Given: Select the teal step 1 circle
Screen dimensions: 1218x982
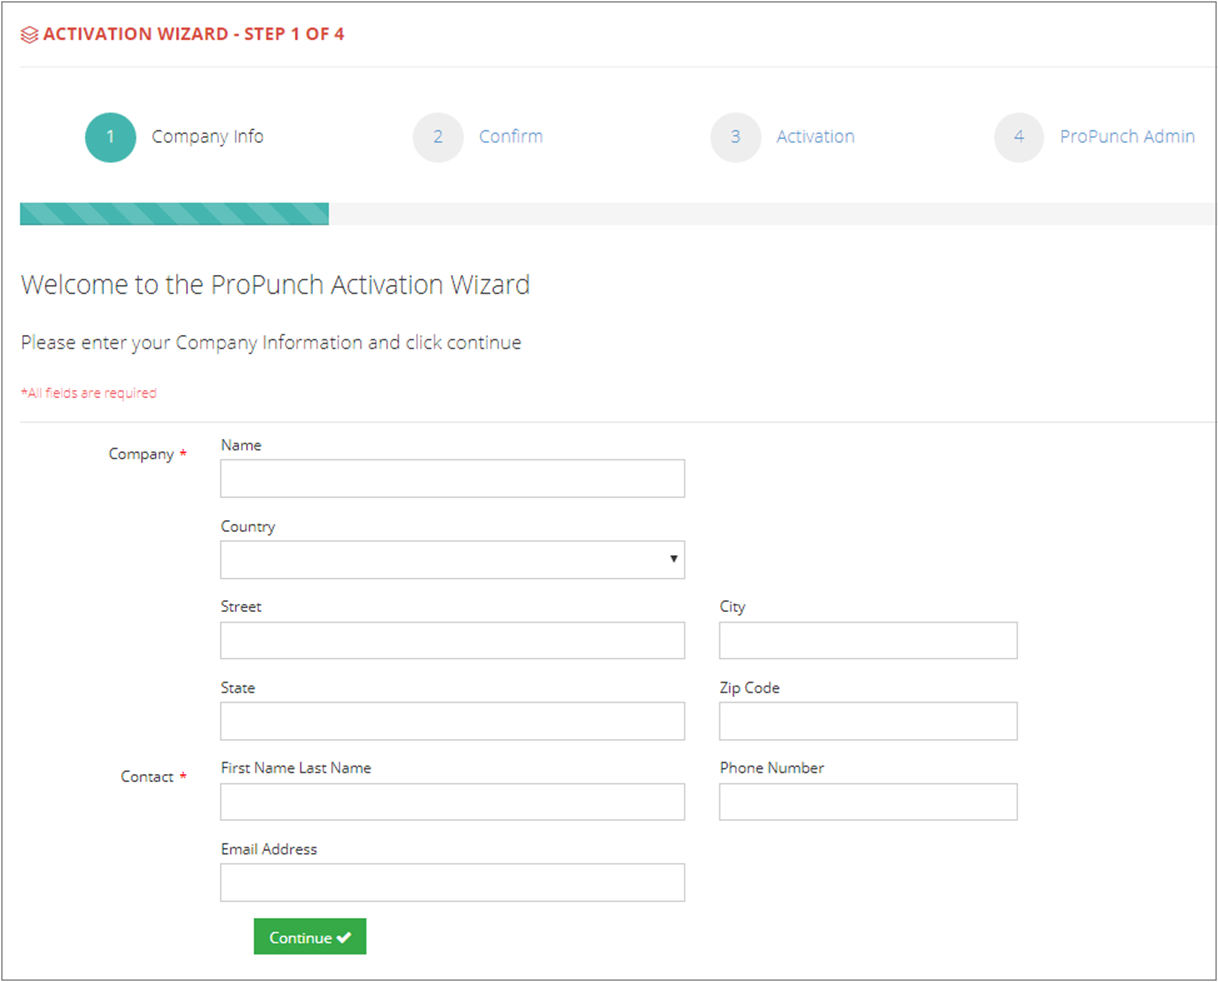Looking at the screenshot, I should 110,137.
